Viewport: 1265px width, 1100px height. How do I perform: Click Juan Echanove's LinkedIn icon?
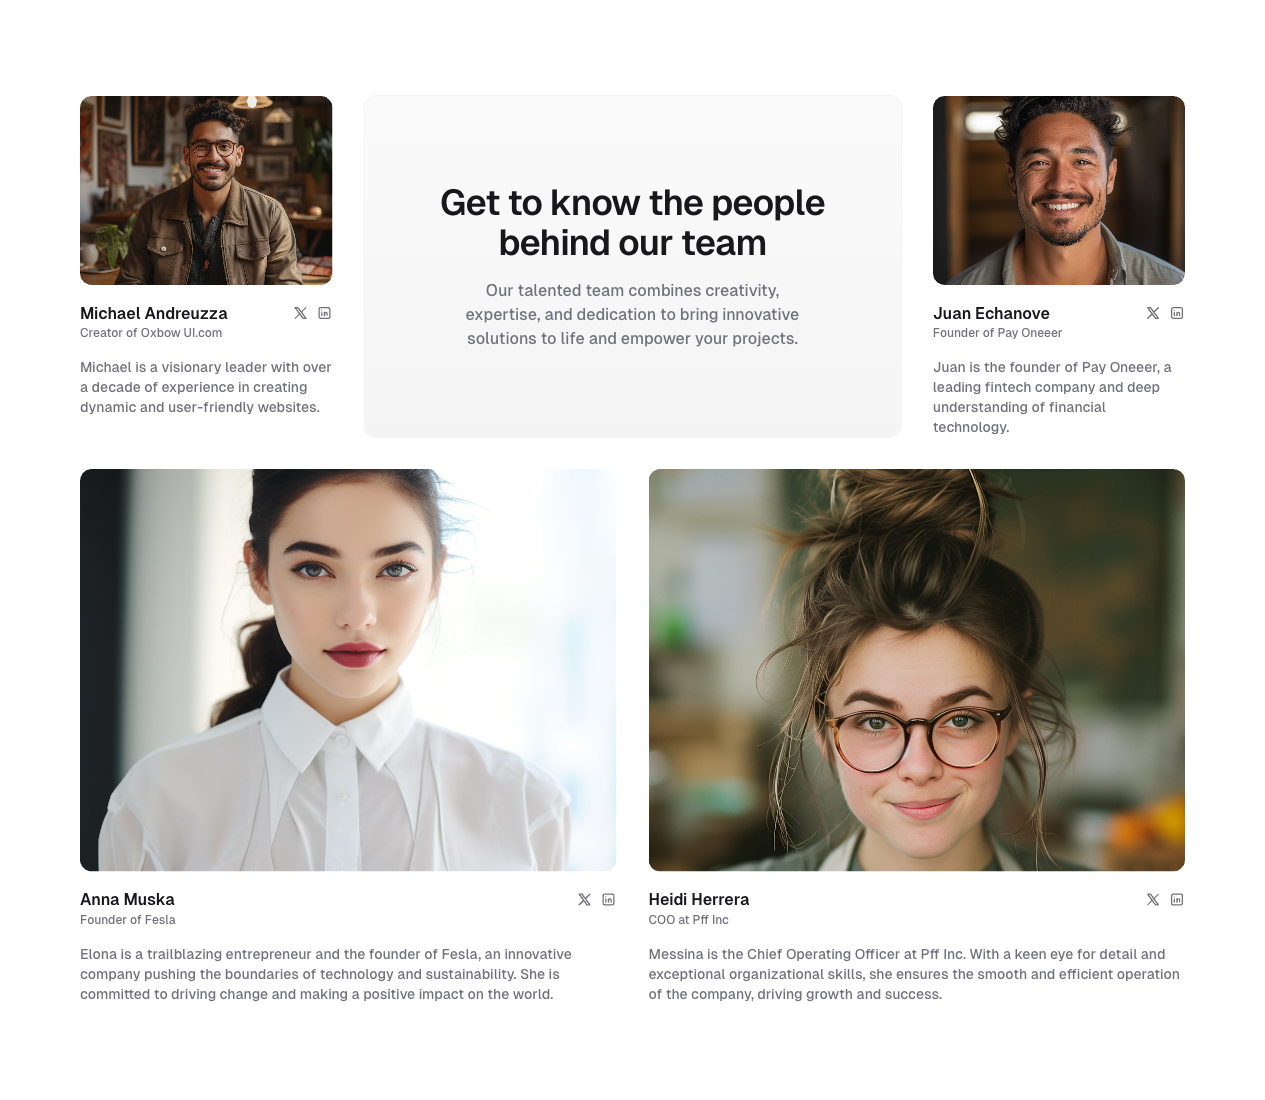(1177, 313)
